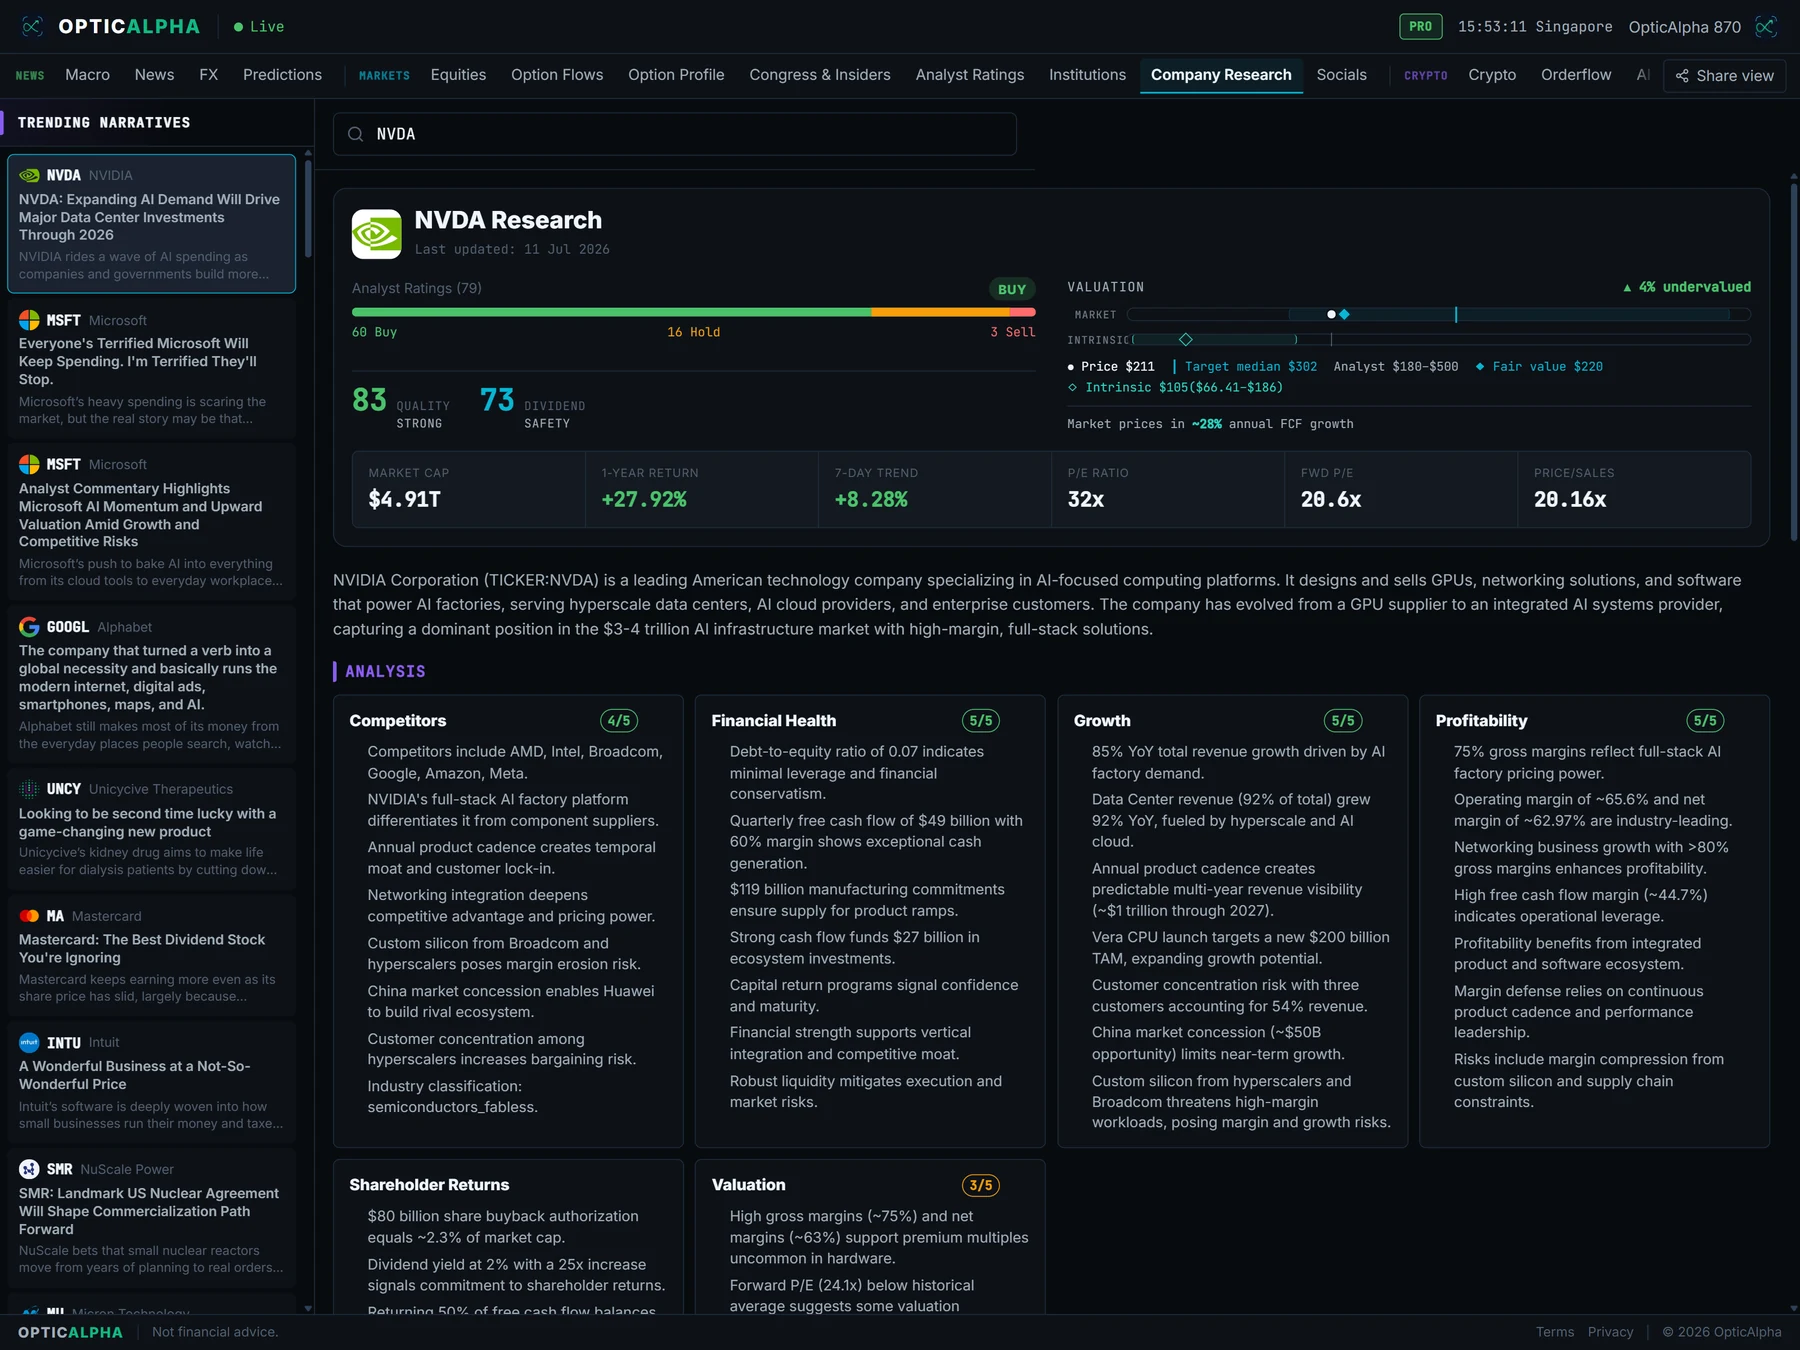The height and width of the screenshot is (1350, 1800).
Task: Click the OpticAlpha 870 account label
Action: click(1684, 27)
